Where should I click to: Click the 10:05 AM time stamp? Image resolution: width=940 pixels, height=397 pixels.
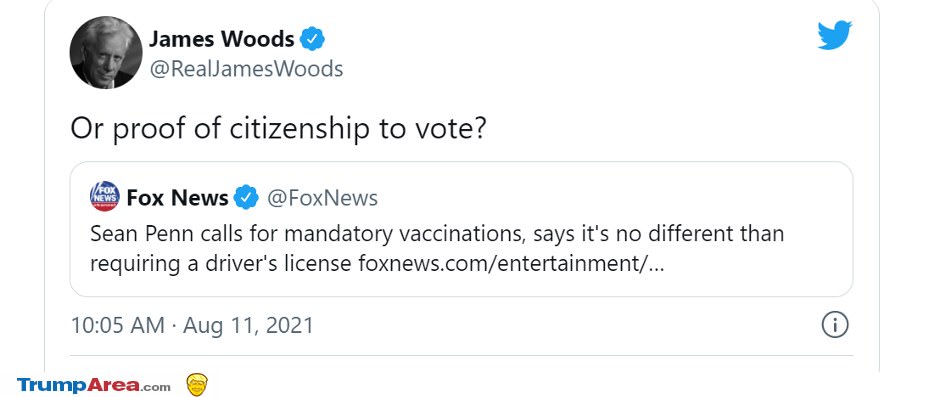coord(118,326)
